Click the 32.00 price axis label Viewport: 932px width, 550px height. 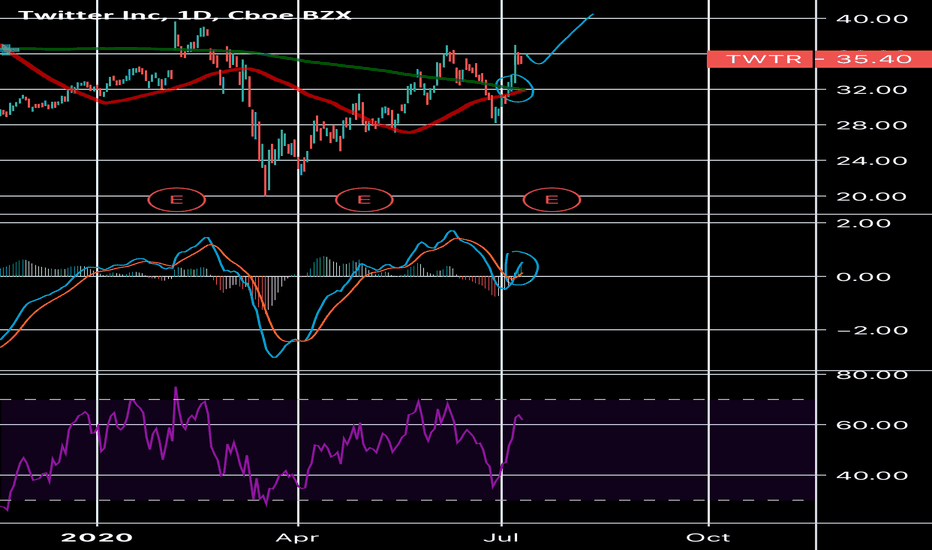[x=872, y=90]
